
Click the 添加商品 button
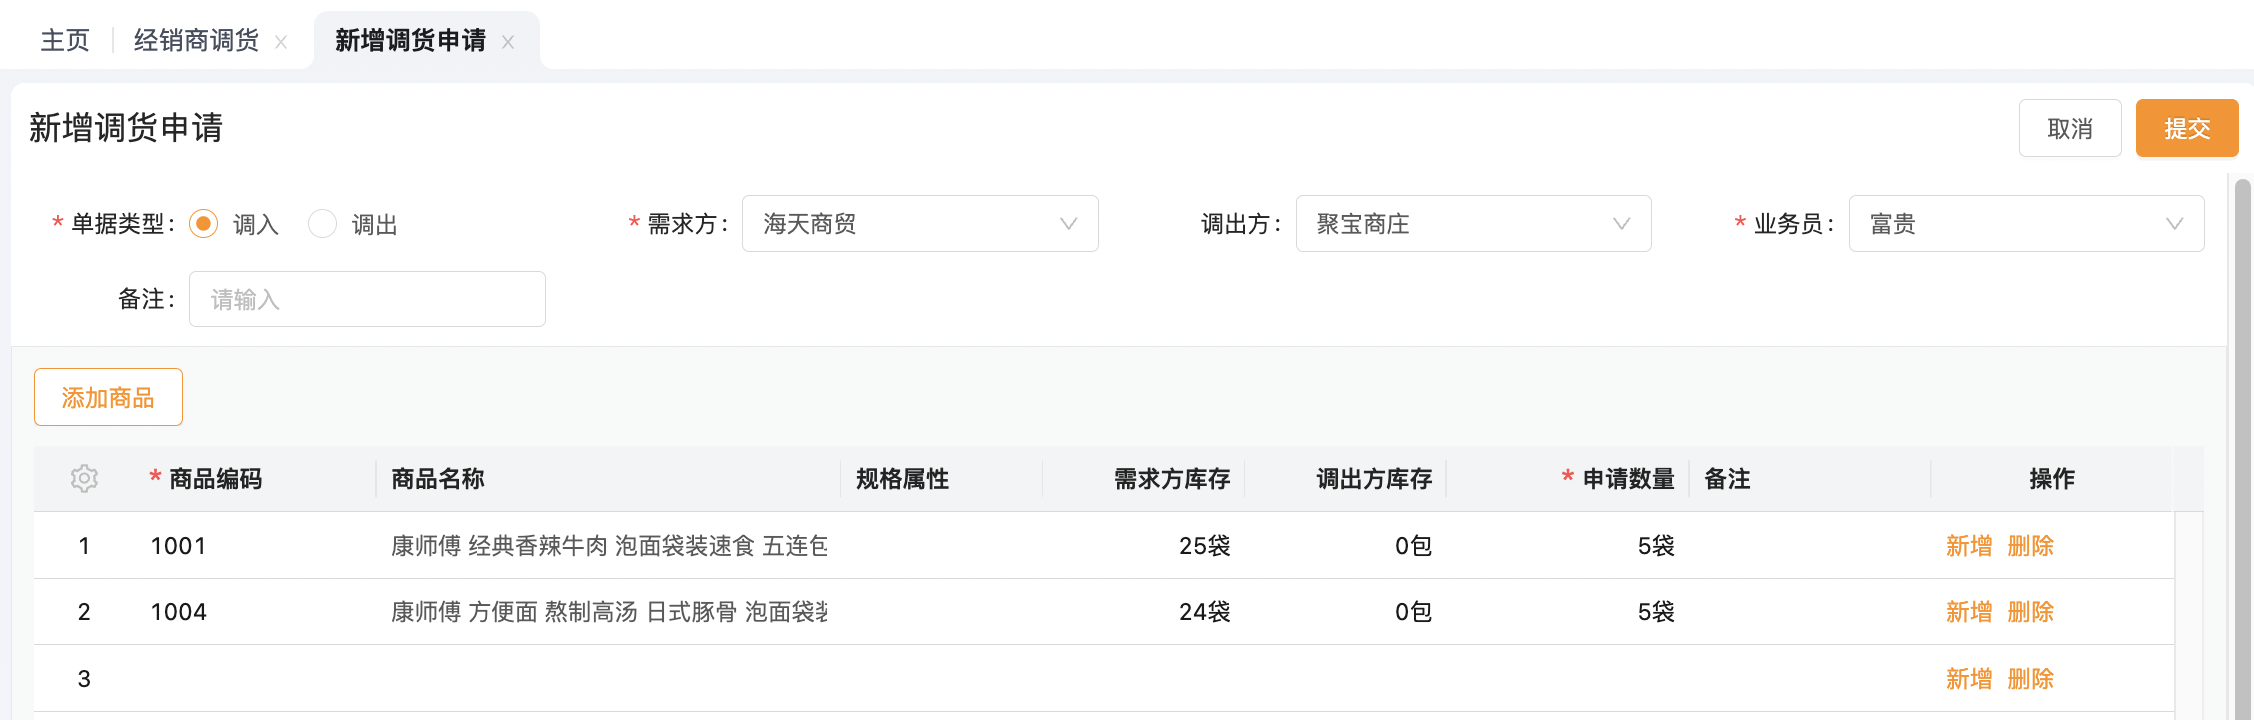(x=108, y=397)
